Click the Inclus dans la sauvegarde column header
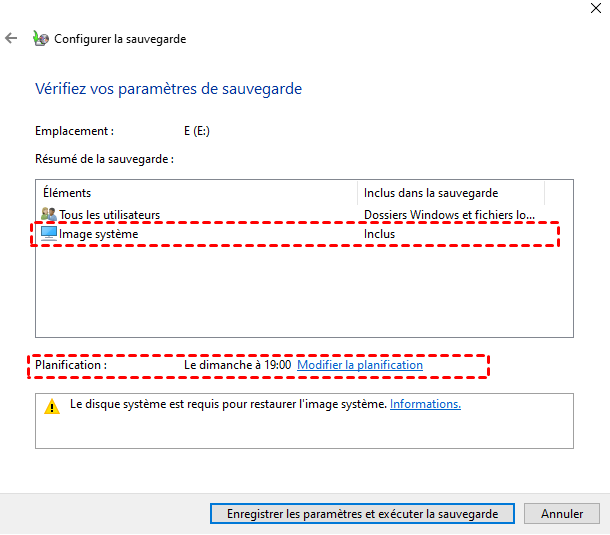 (x=431, y=193)
